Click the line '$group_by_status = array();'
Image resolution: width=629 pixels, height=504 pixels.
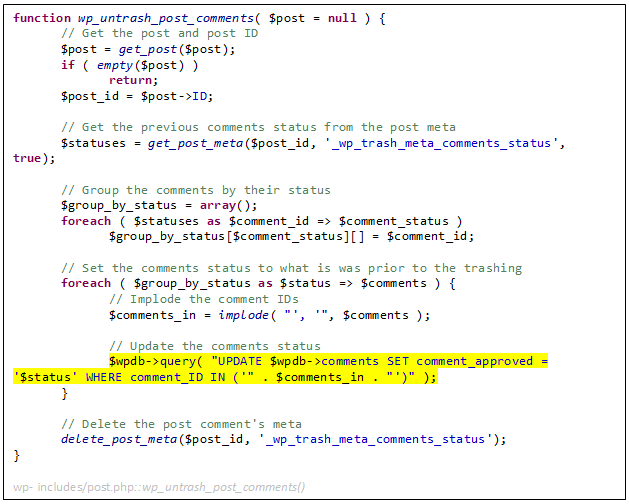159,205
